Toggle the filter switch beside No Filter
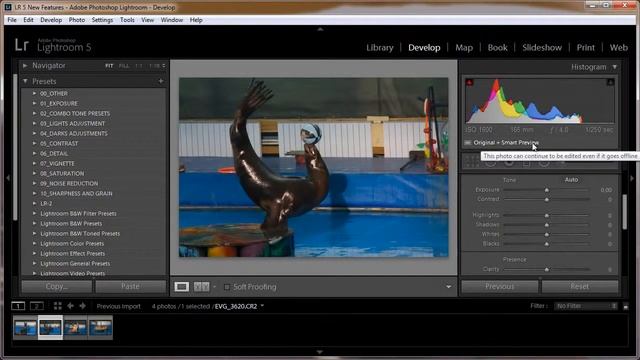This screenshot has height=360, width=640. coord(626,307)
